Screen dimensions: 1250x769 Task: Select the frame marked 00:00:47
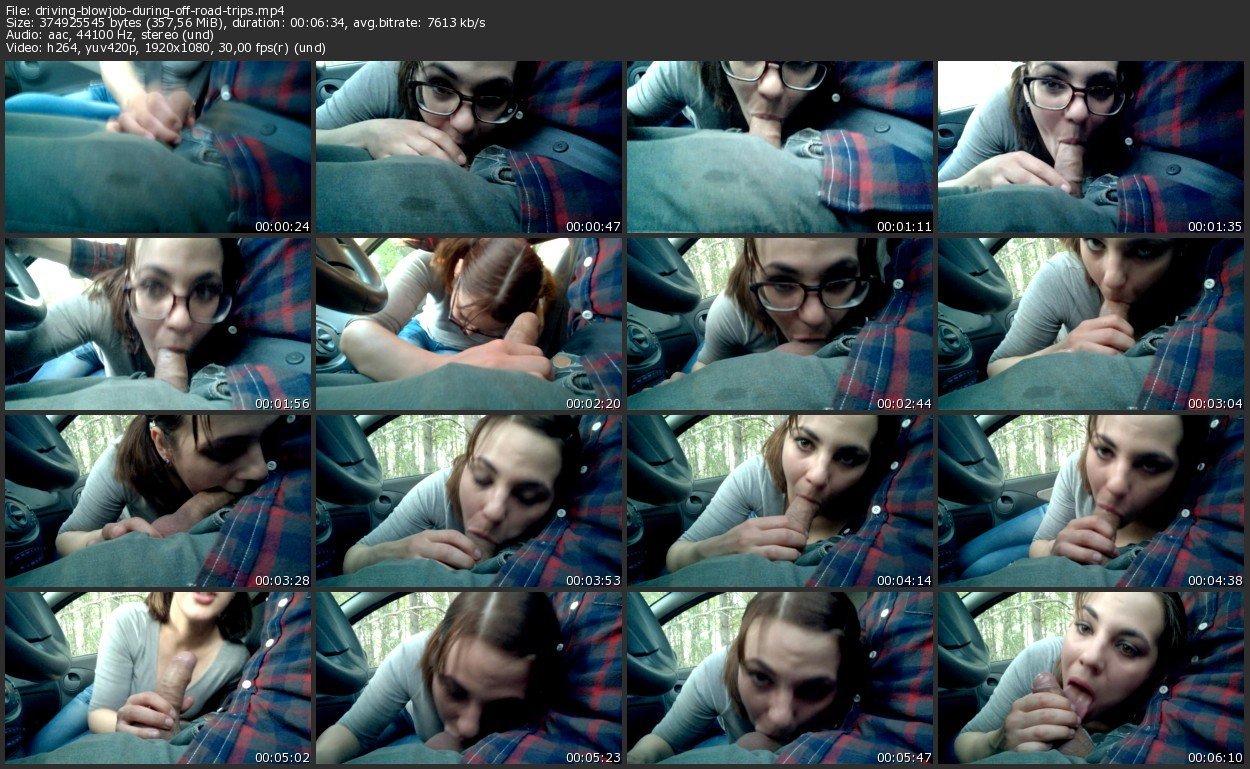coord(469,147)
